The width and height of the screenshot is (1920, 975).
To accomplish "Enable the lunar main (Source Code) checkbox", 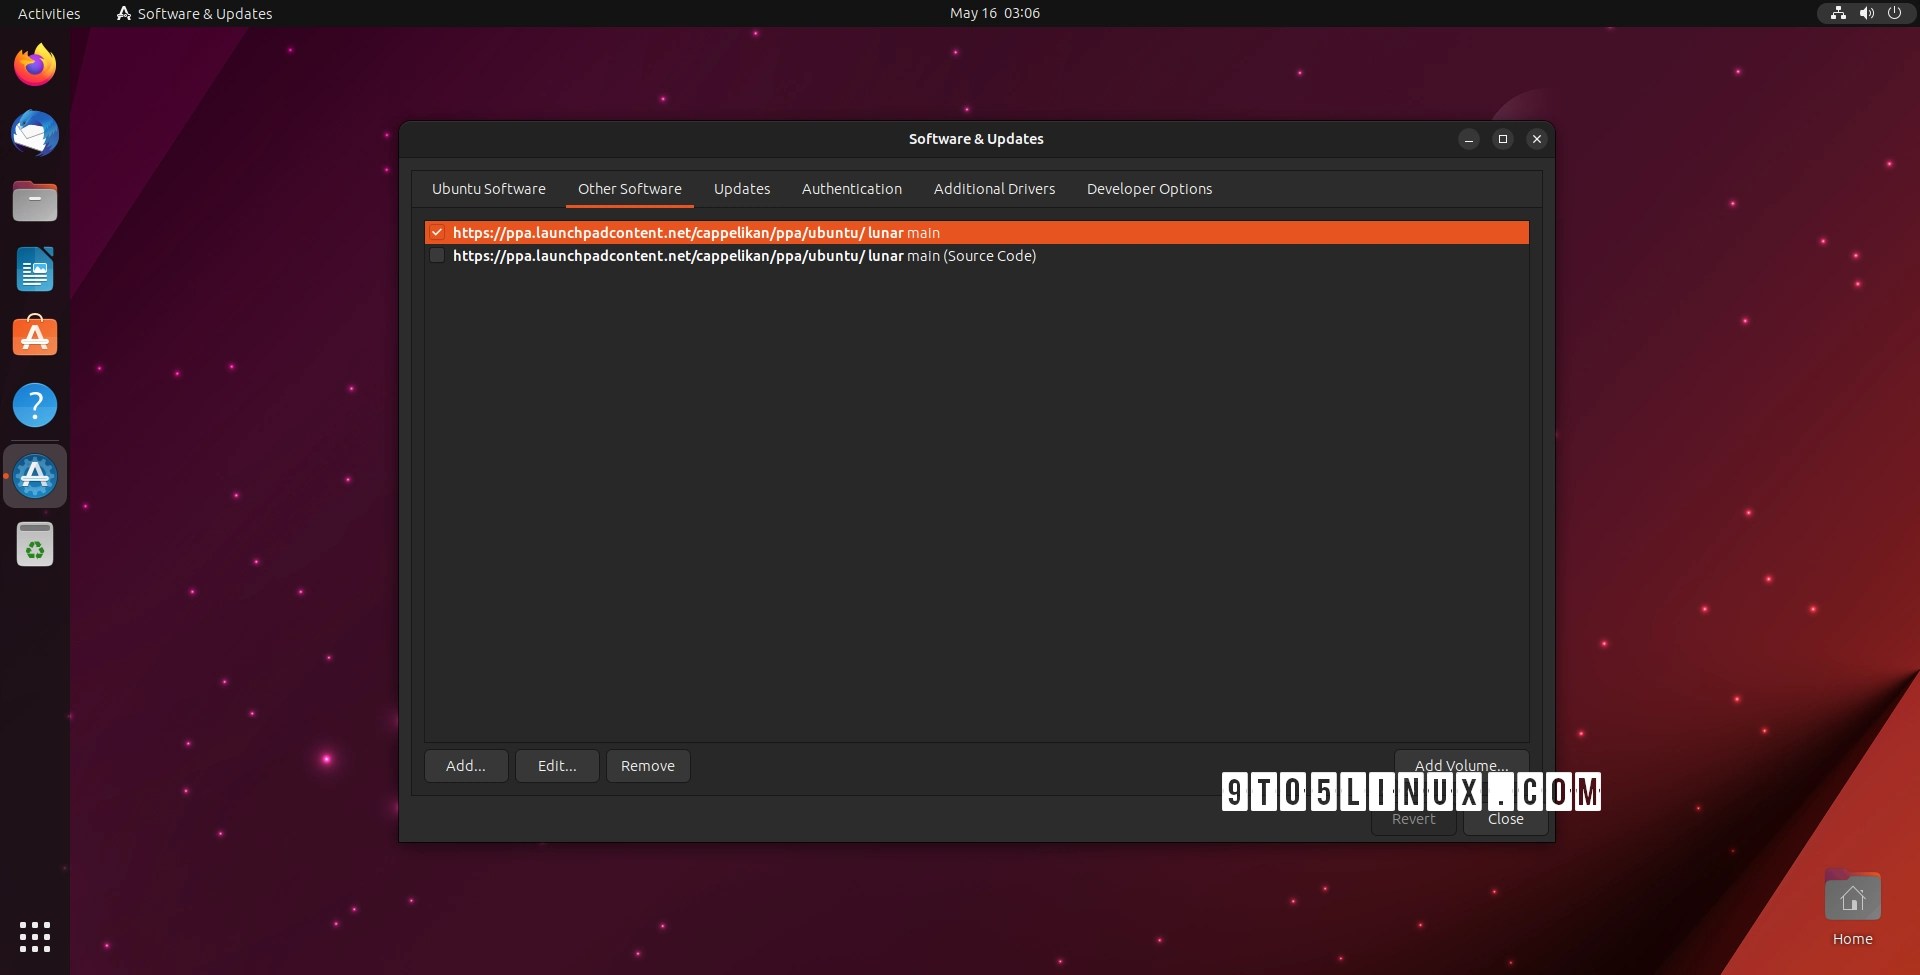I will 437,256.
